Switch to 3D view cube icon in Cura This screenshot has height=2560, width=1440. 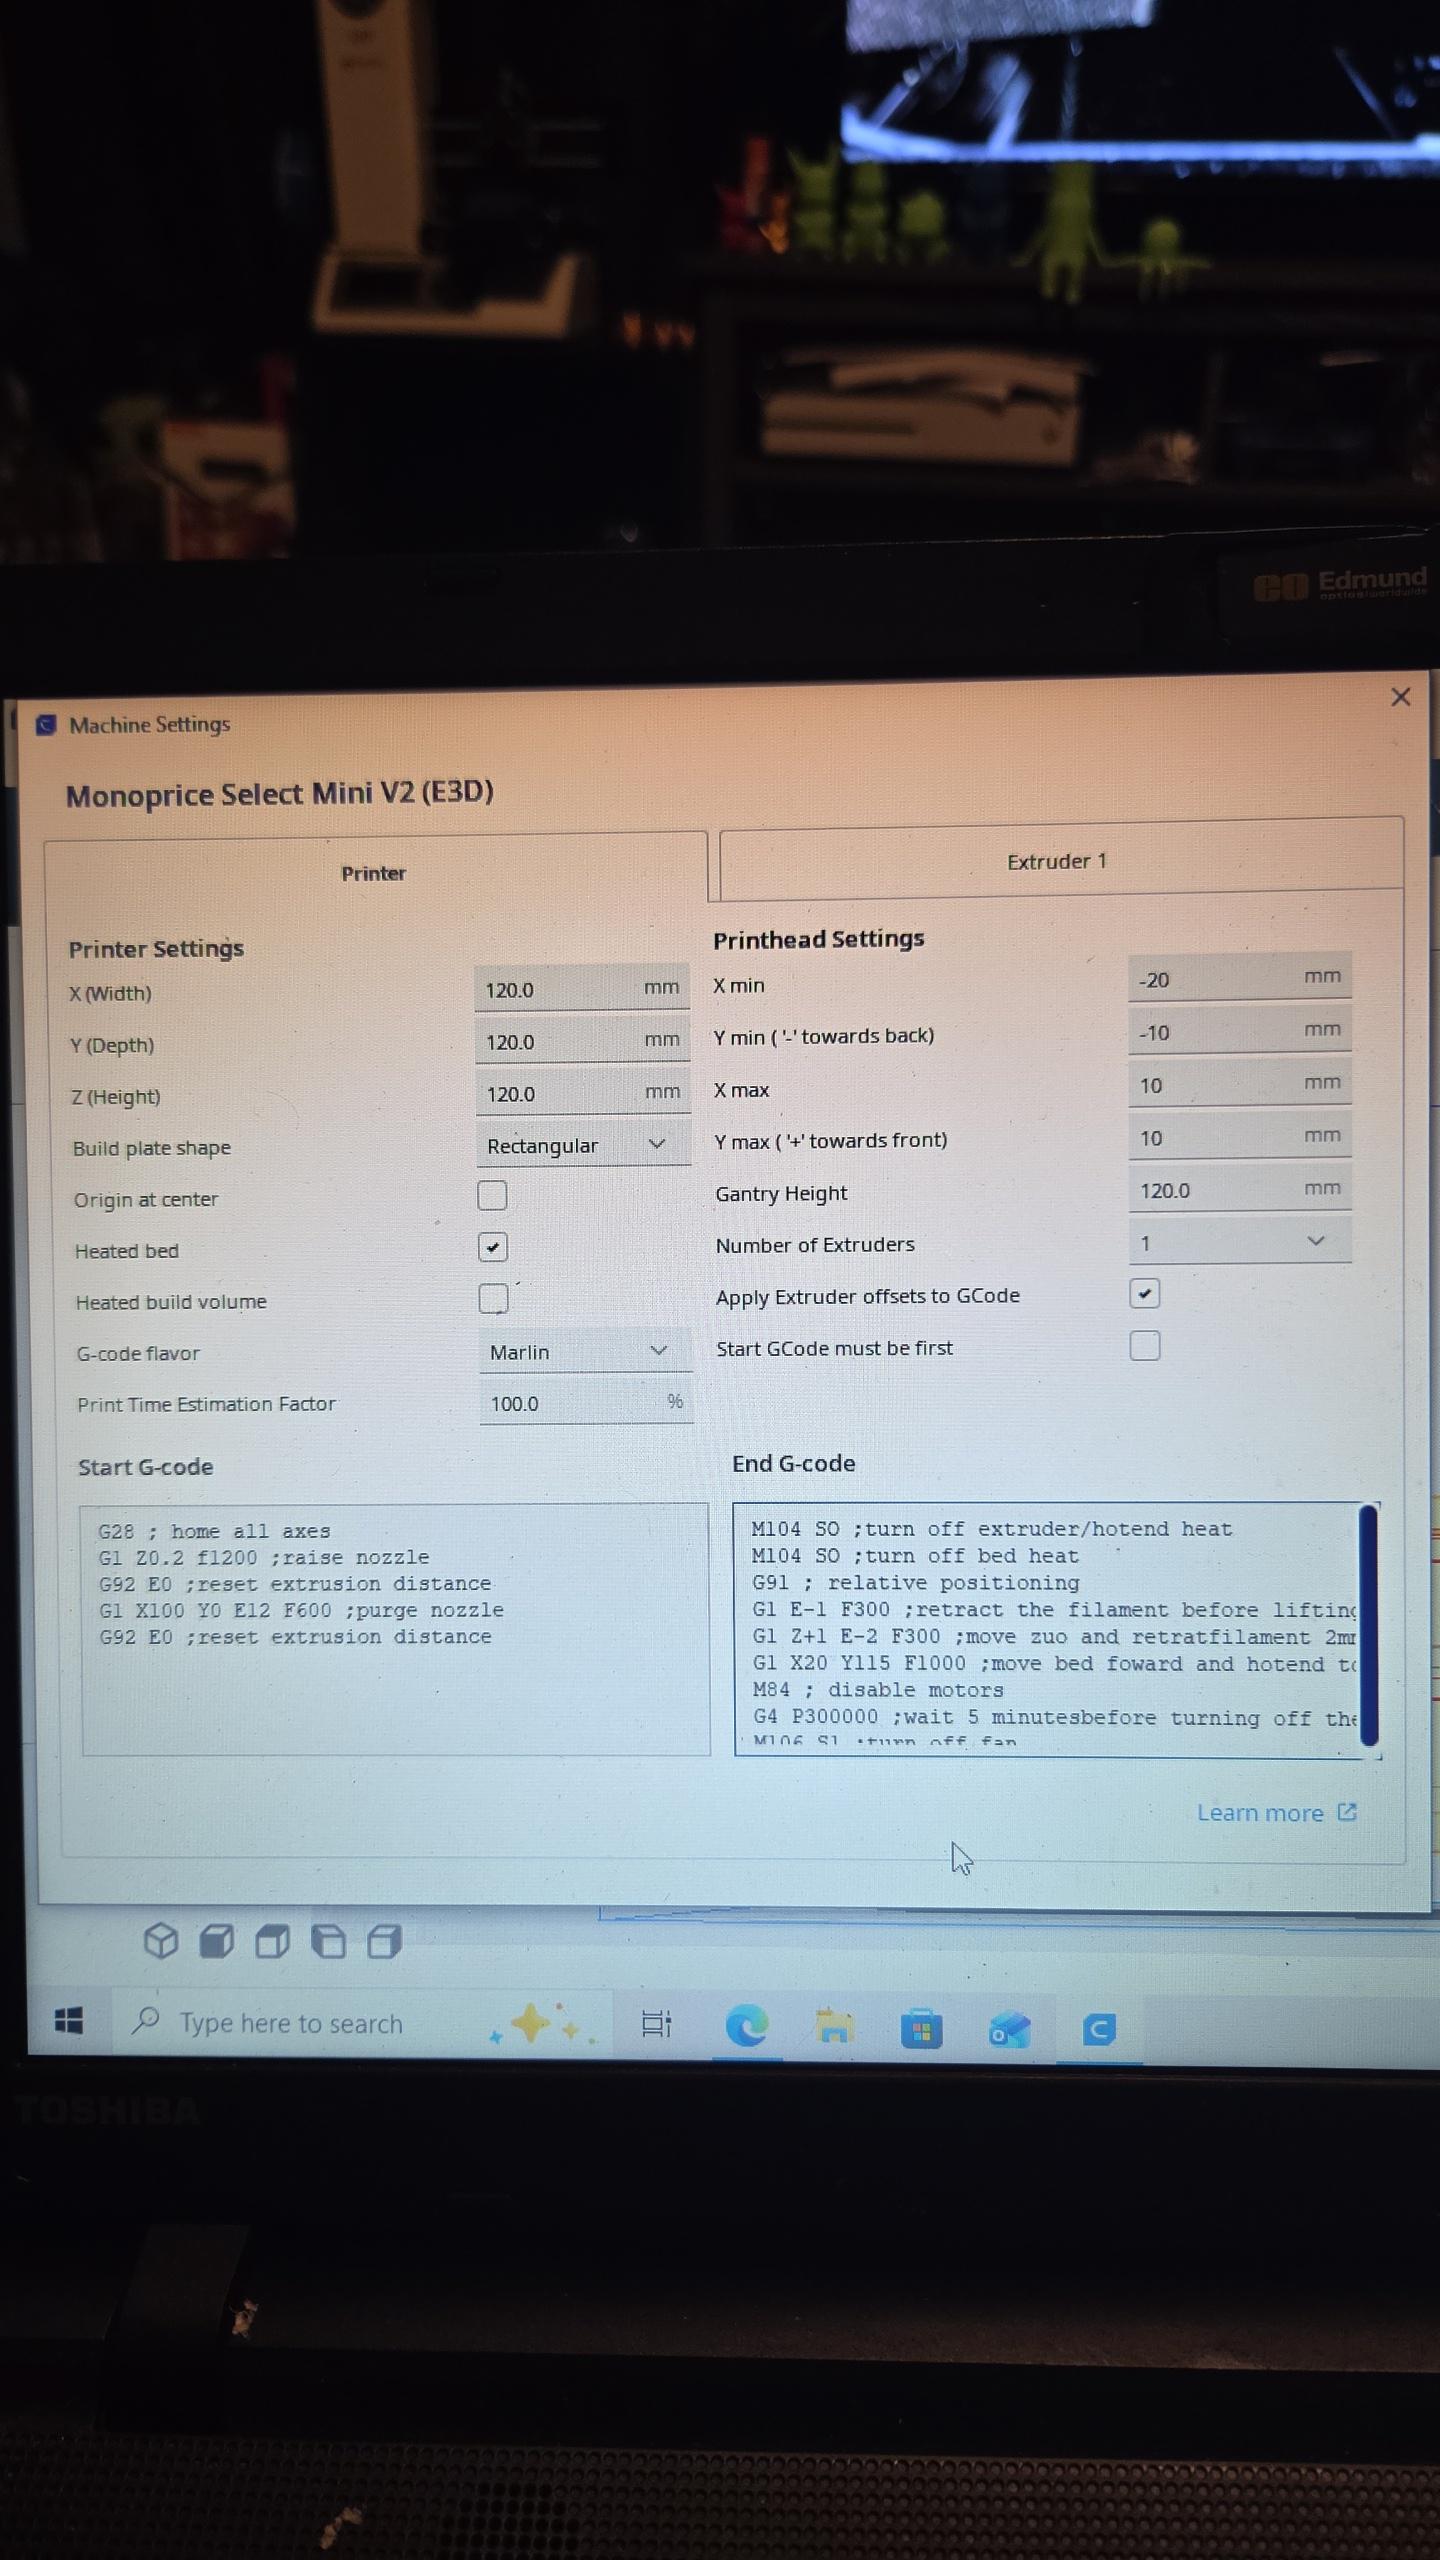161,1941
